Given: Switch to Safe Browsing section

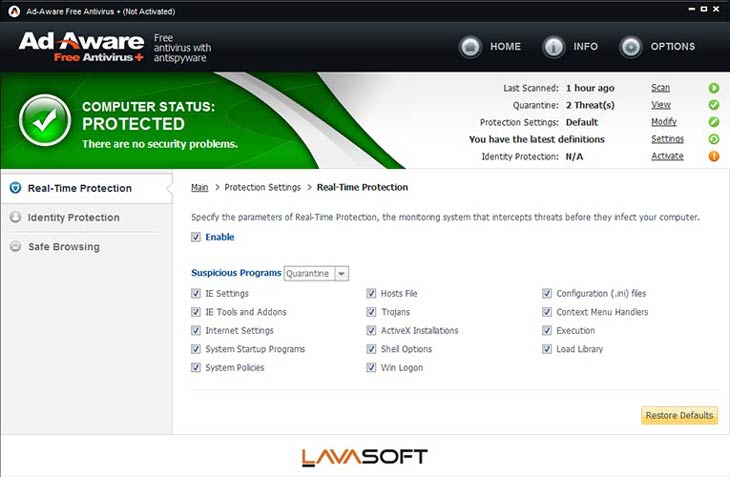Looking at the screenshot, I should (87, 247).
